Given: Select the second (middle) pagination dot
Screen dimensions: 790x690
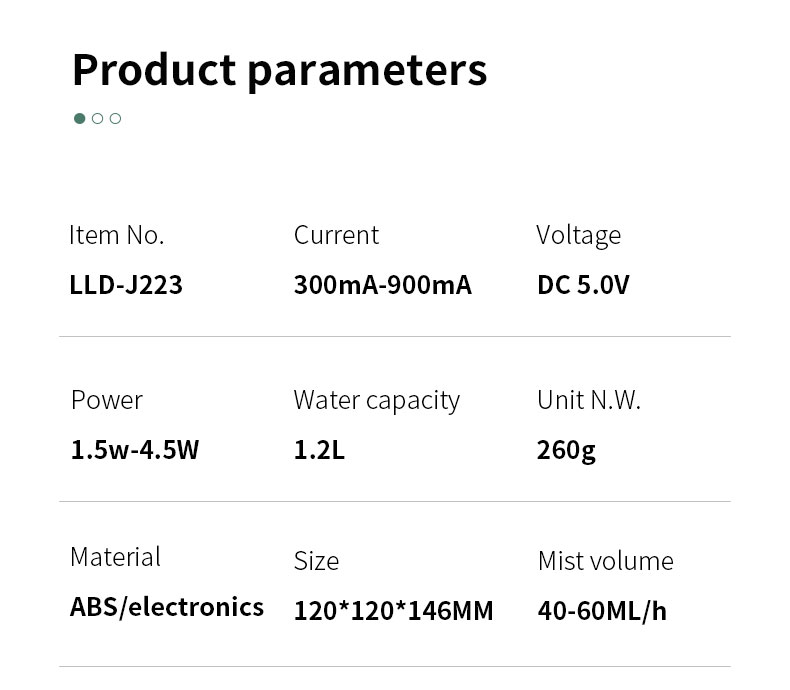Looking at the screenshot, I should pos(97,118).
